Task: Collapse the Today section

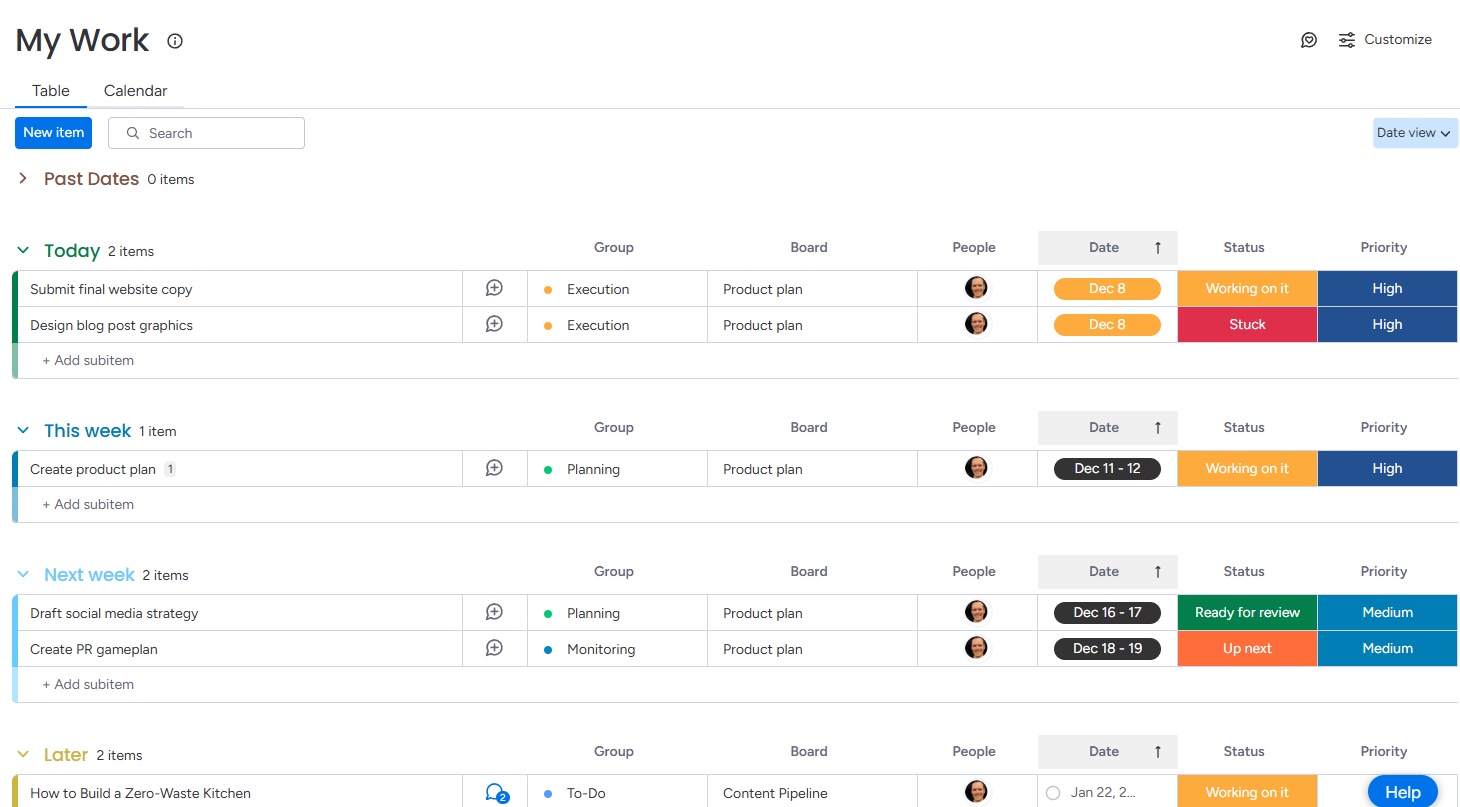Action: [23, 251]
